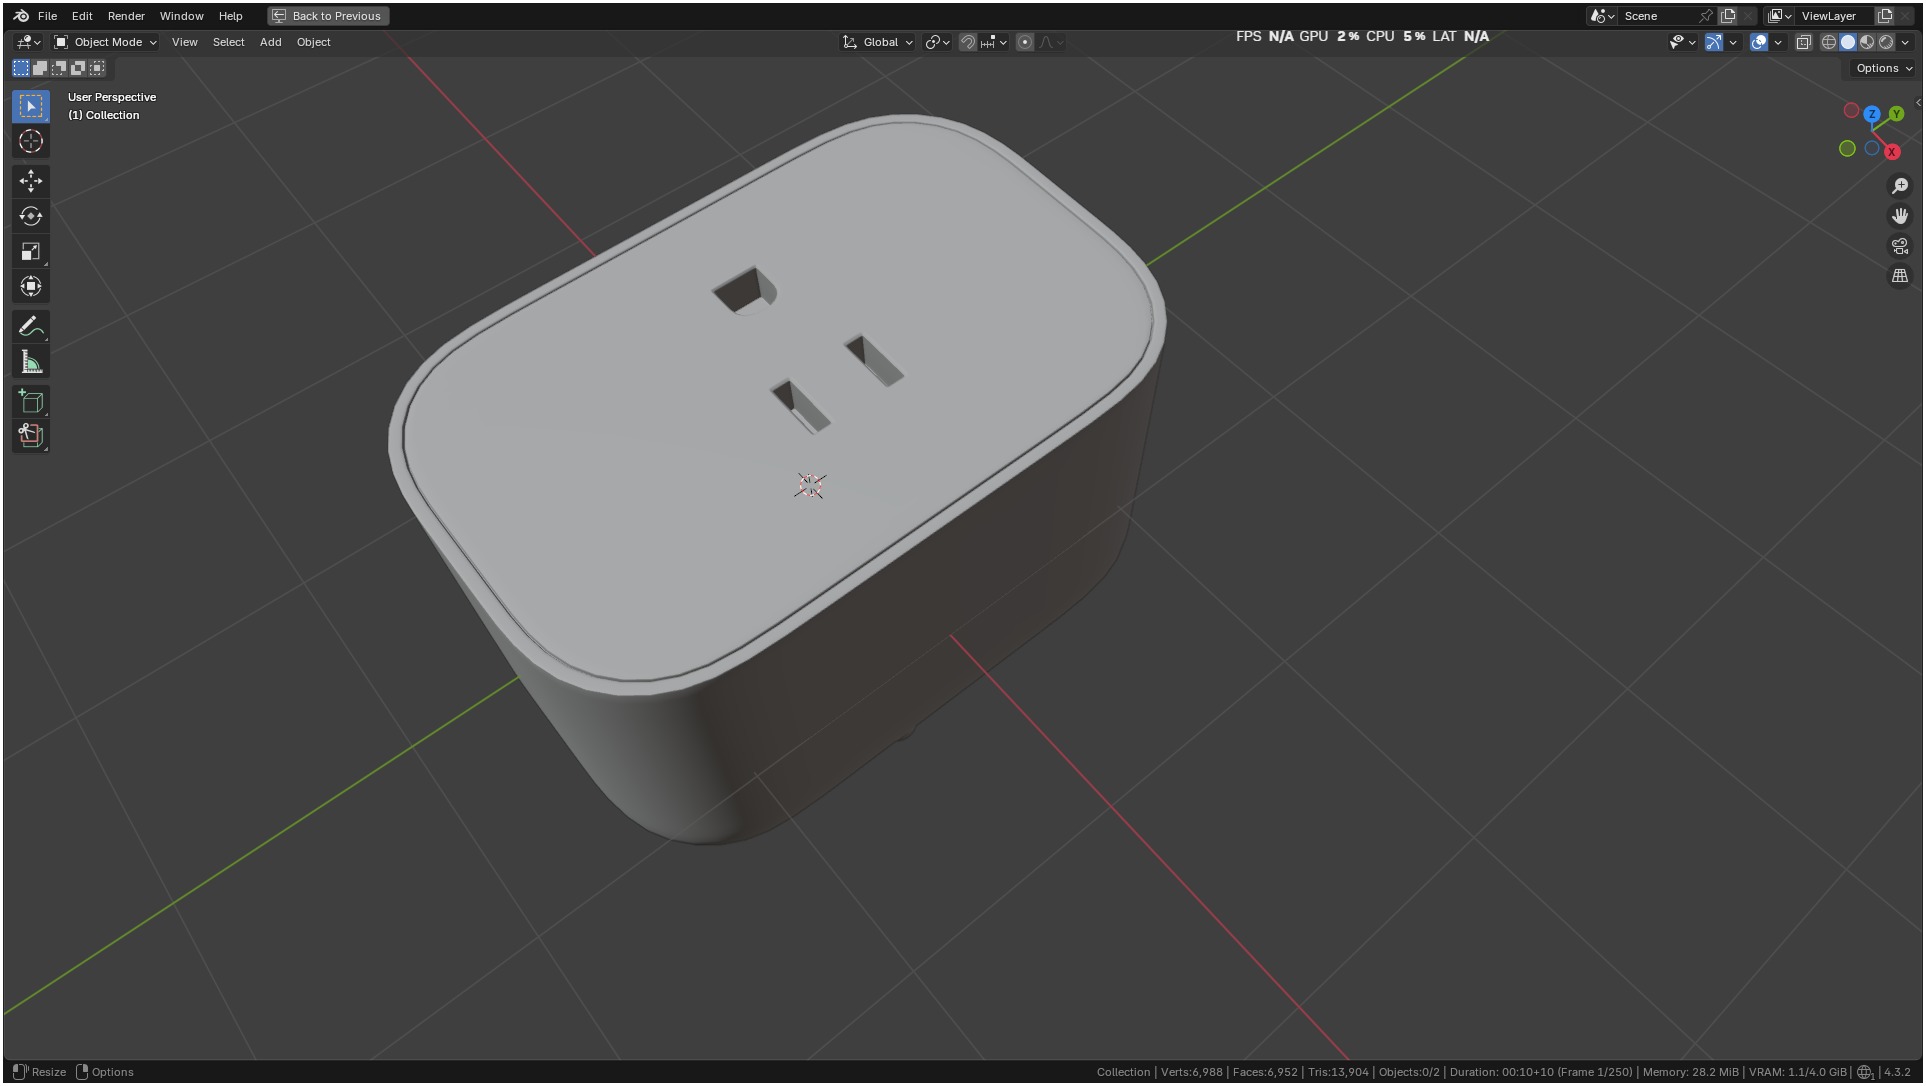Toggle viewport gizmos visibility
Screen dimensions: 1926x1086
[x=1714, y=42]
